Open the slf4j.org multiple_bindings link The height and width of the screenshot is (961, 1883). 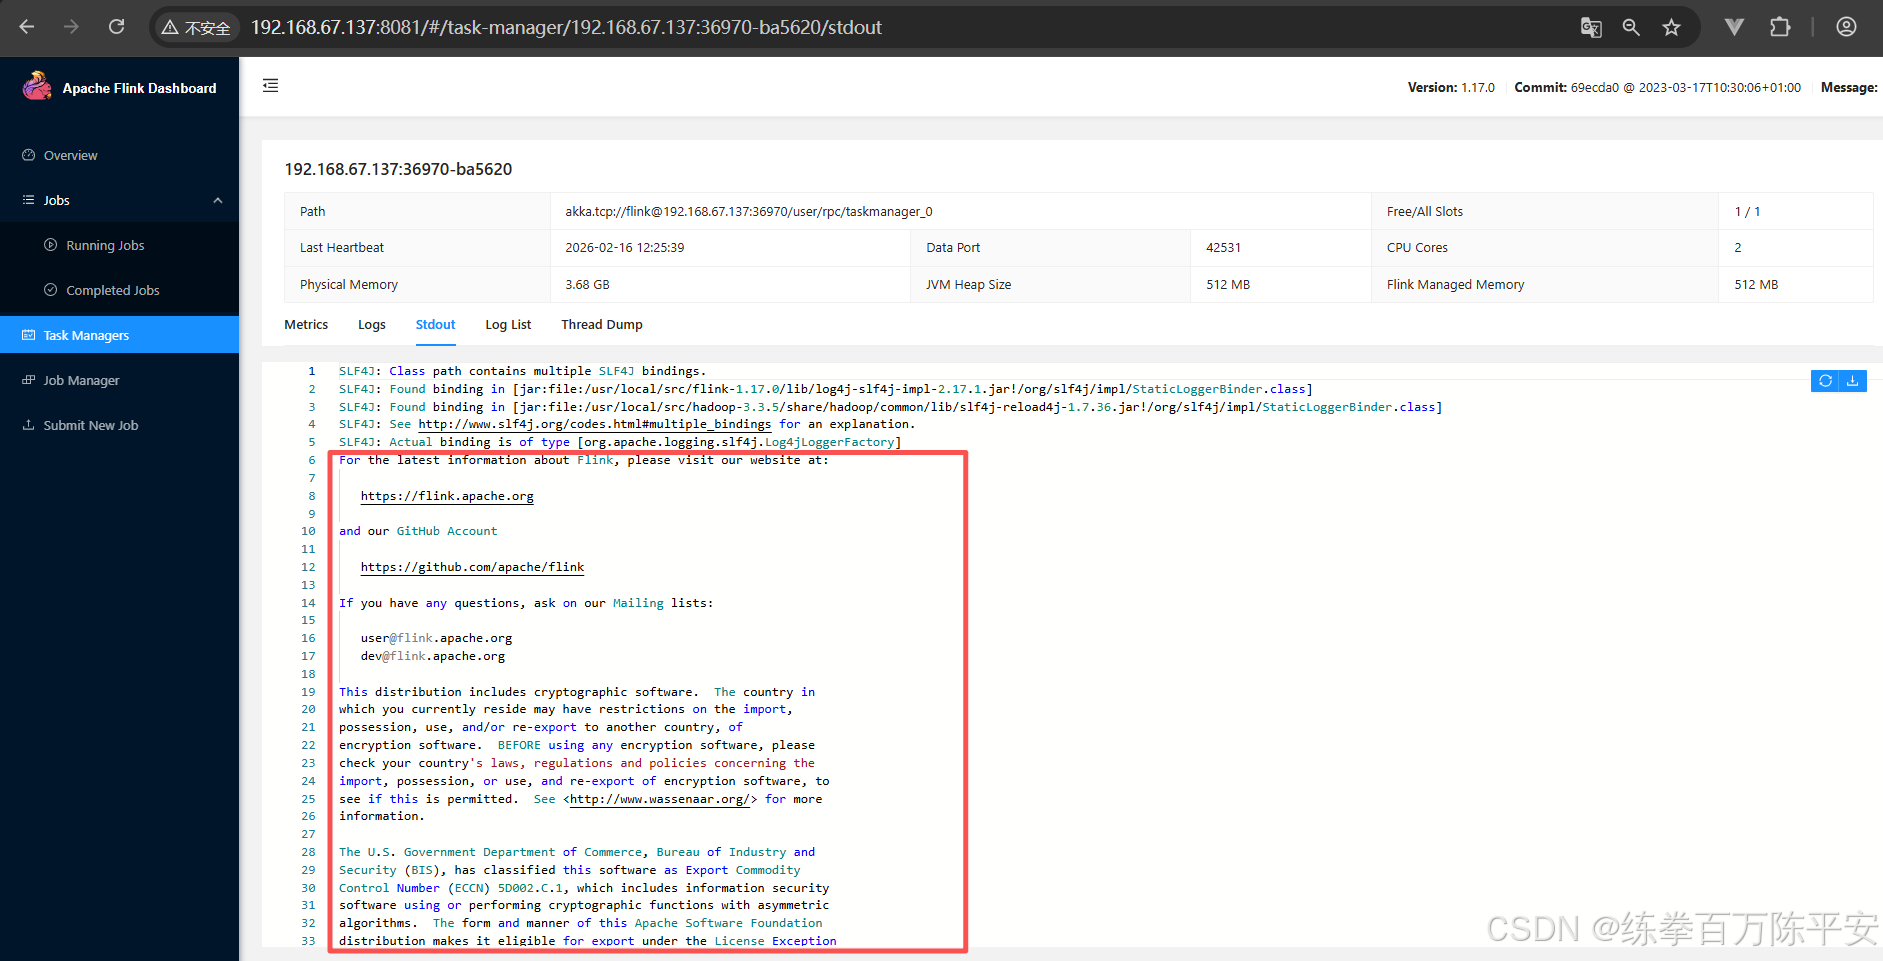[594, 424]
